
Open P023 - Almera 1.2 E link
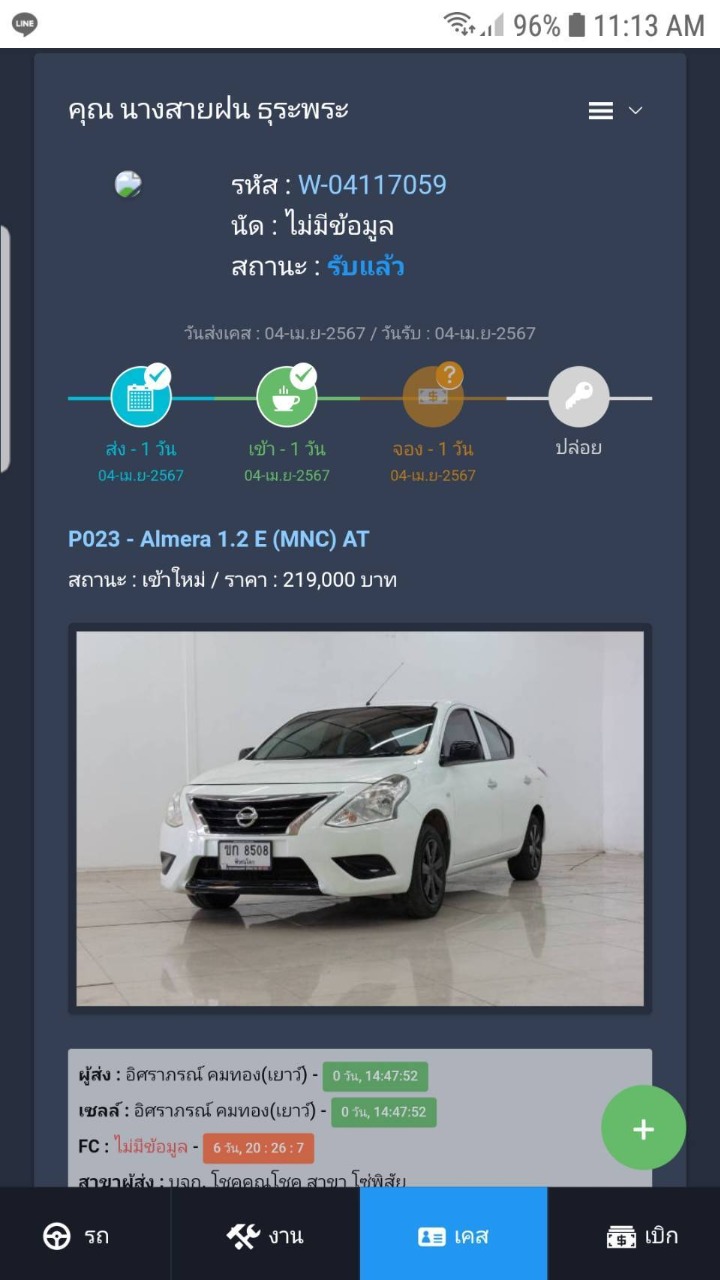tap(218, 539)
